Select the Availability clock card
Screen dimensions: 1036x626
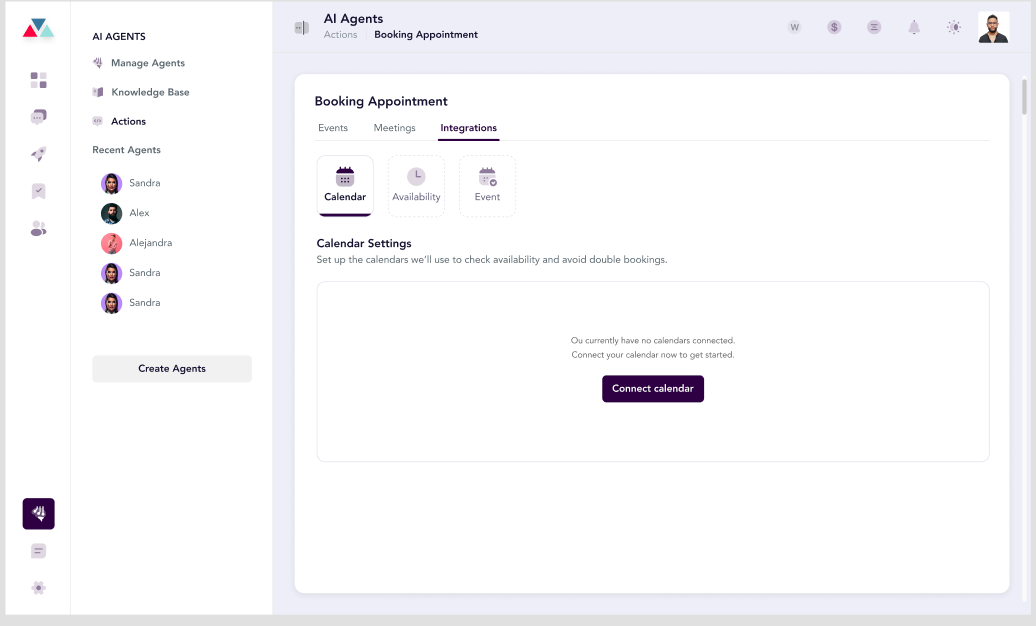pos(416,186)
